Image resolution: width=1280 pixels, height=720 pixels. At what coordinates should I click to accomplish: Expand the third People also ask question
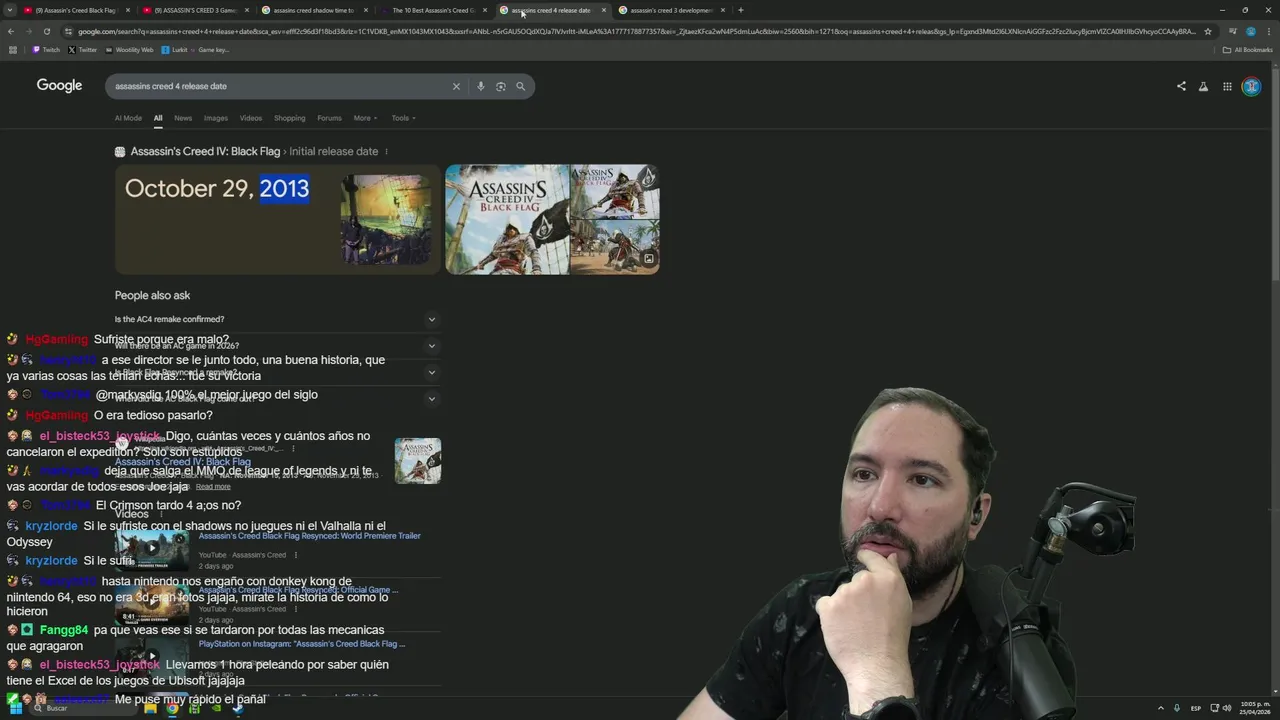[277, 372]
